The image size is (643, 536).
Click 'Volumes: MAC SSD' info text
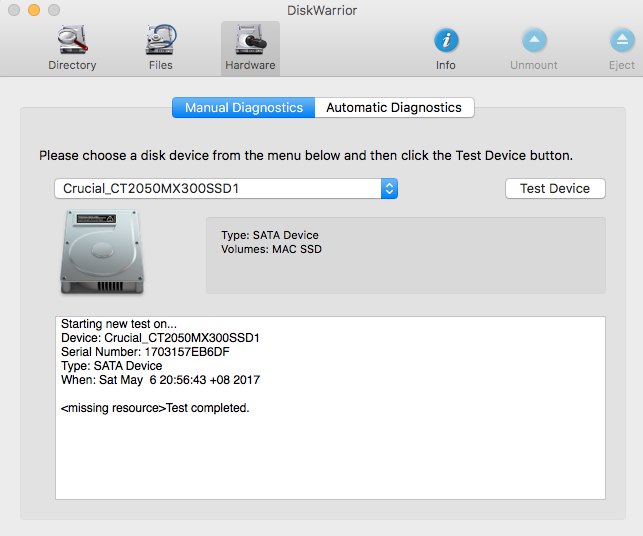coord(271,249)
